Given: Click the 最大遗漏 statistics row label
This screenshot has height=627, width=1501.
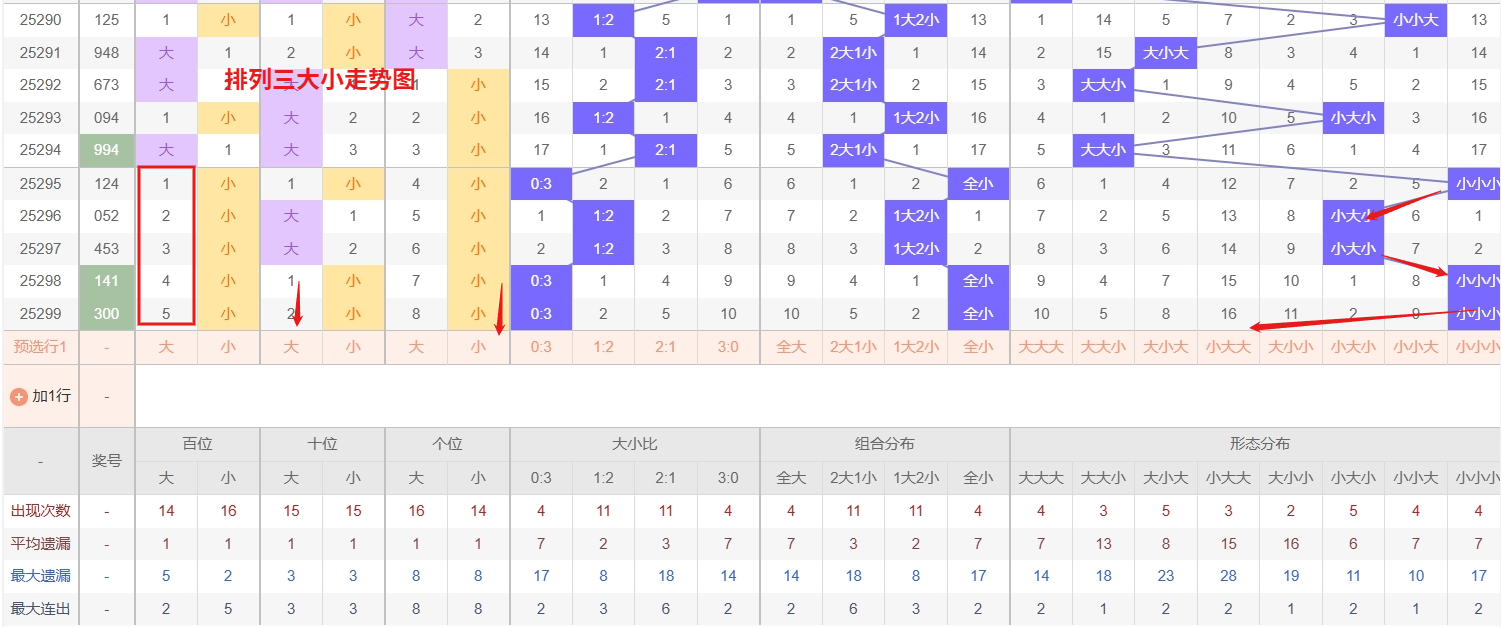Looking at the screenshot, I should tap(41, 576).
